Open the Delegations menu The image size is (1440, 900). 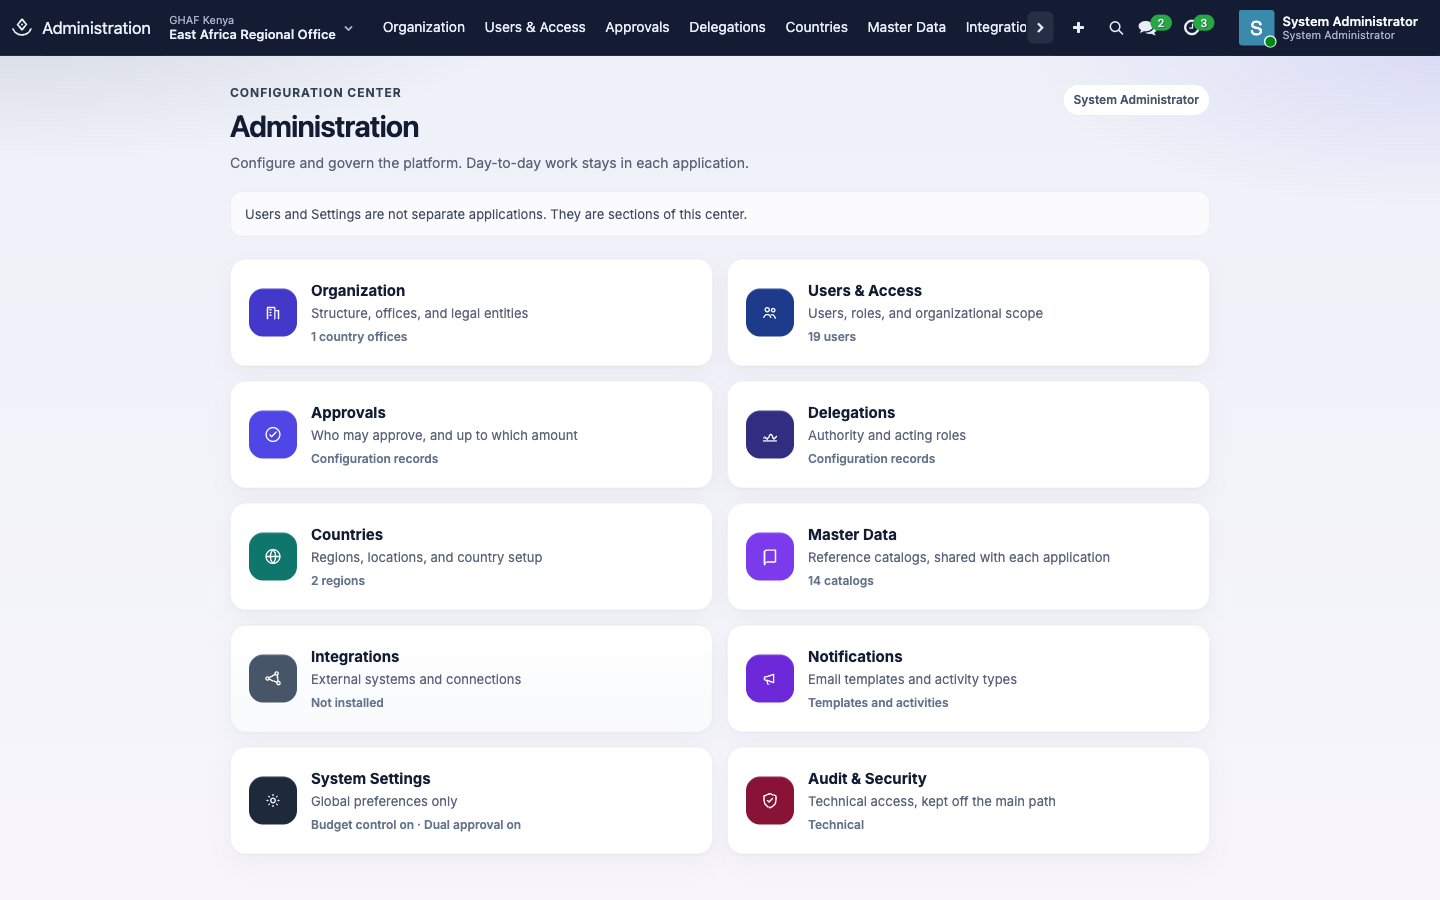pyautogui.click(x=727, y=28)
